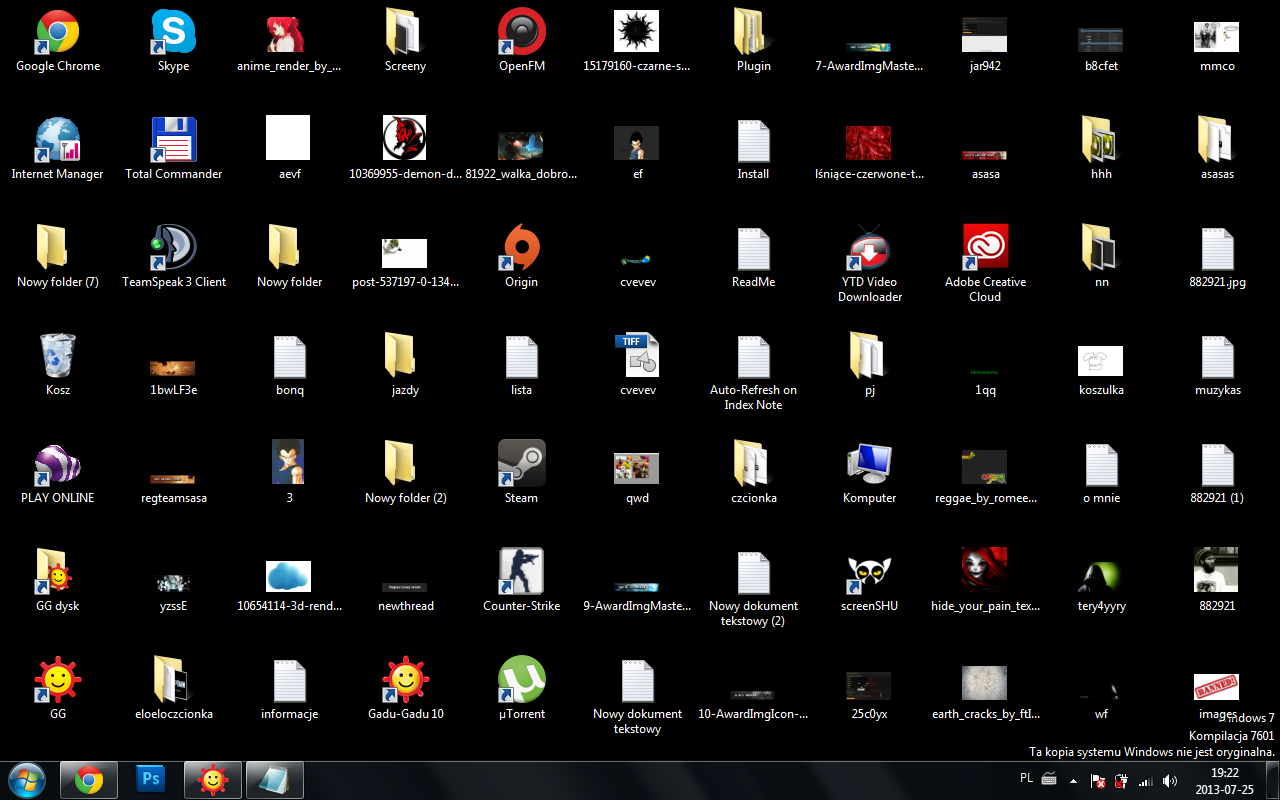The image size is (1280, 800).
Task: Open the YTD Video Downloader shortcut
Action: [x=870, y=249]
